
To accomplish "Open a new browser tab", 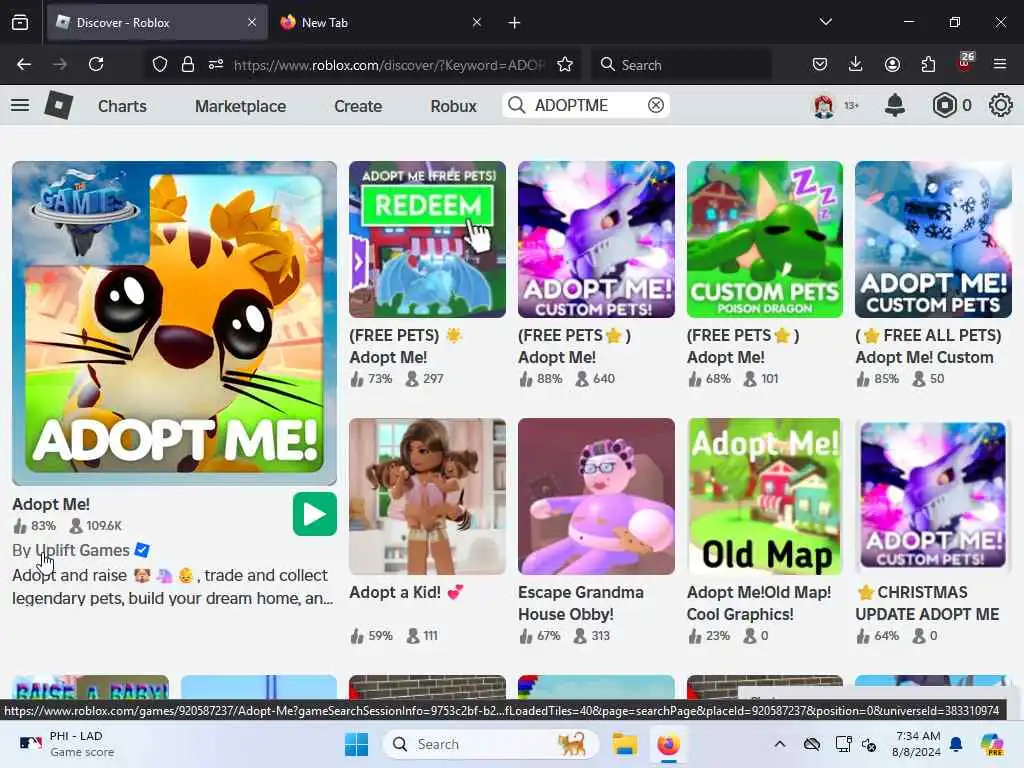I will 515,23.
